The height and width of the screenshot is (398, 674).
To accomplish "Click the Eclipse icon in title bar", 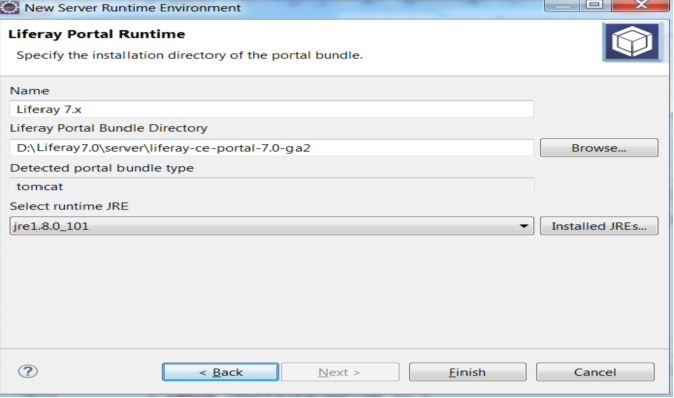I will click(9, 7).
